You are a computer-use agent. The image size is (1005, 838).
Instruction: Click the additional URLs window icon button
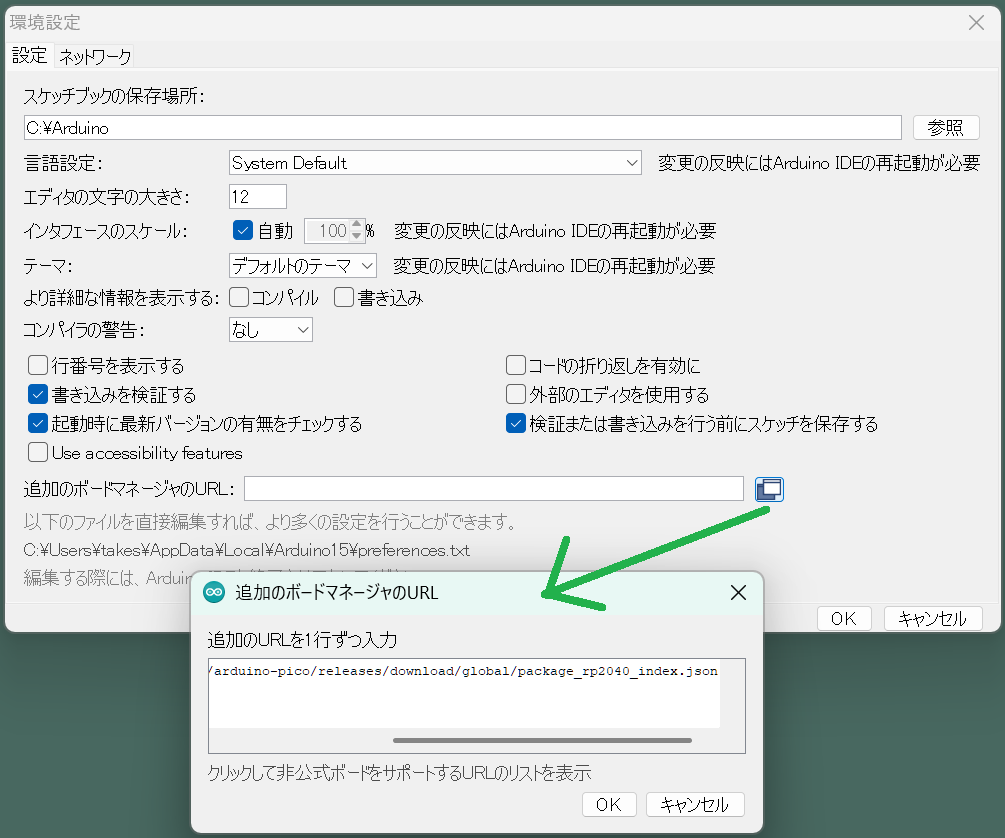pyautogui.click(x=769, y=489)
